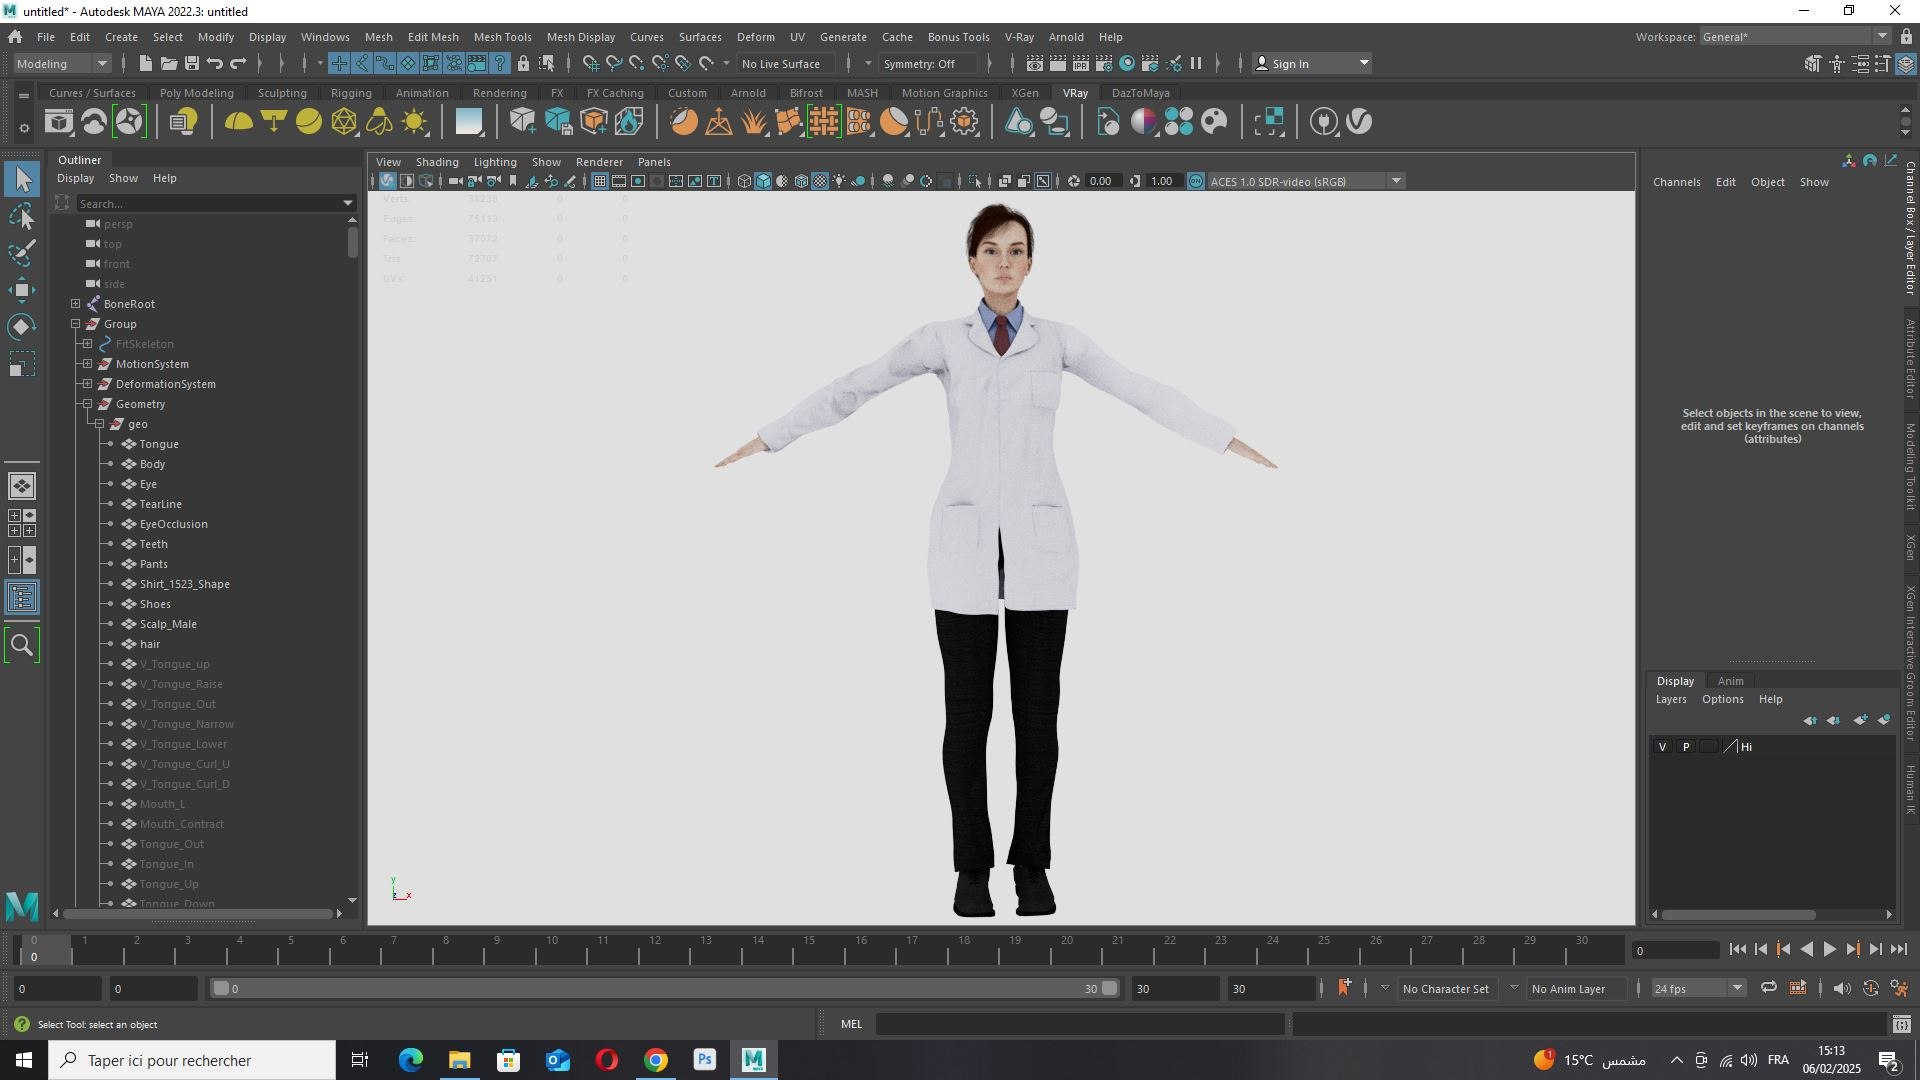1920x1080 pixels.
Task: Select the arrow Select Tool in toolbox
Action: tap(22, 180)
